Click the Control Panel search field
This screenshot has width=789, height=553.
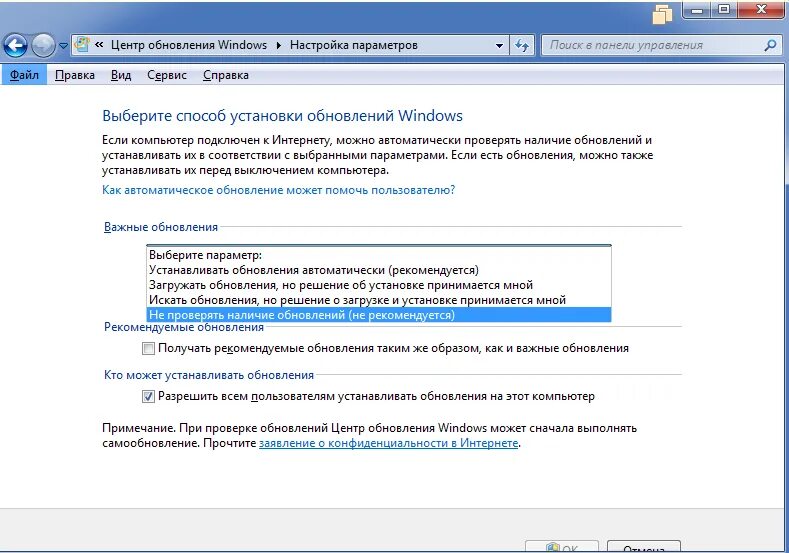pos(663,45)
